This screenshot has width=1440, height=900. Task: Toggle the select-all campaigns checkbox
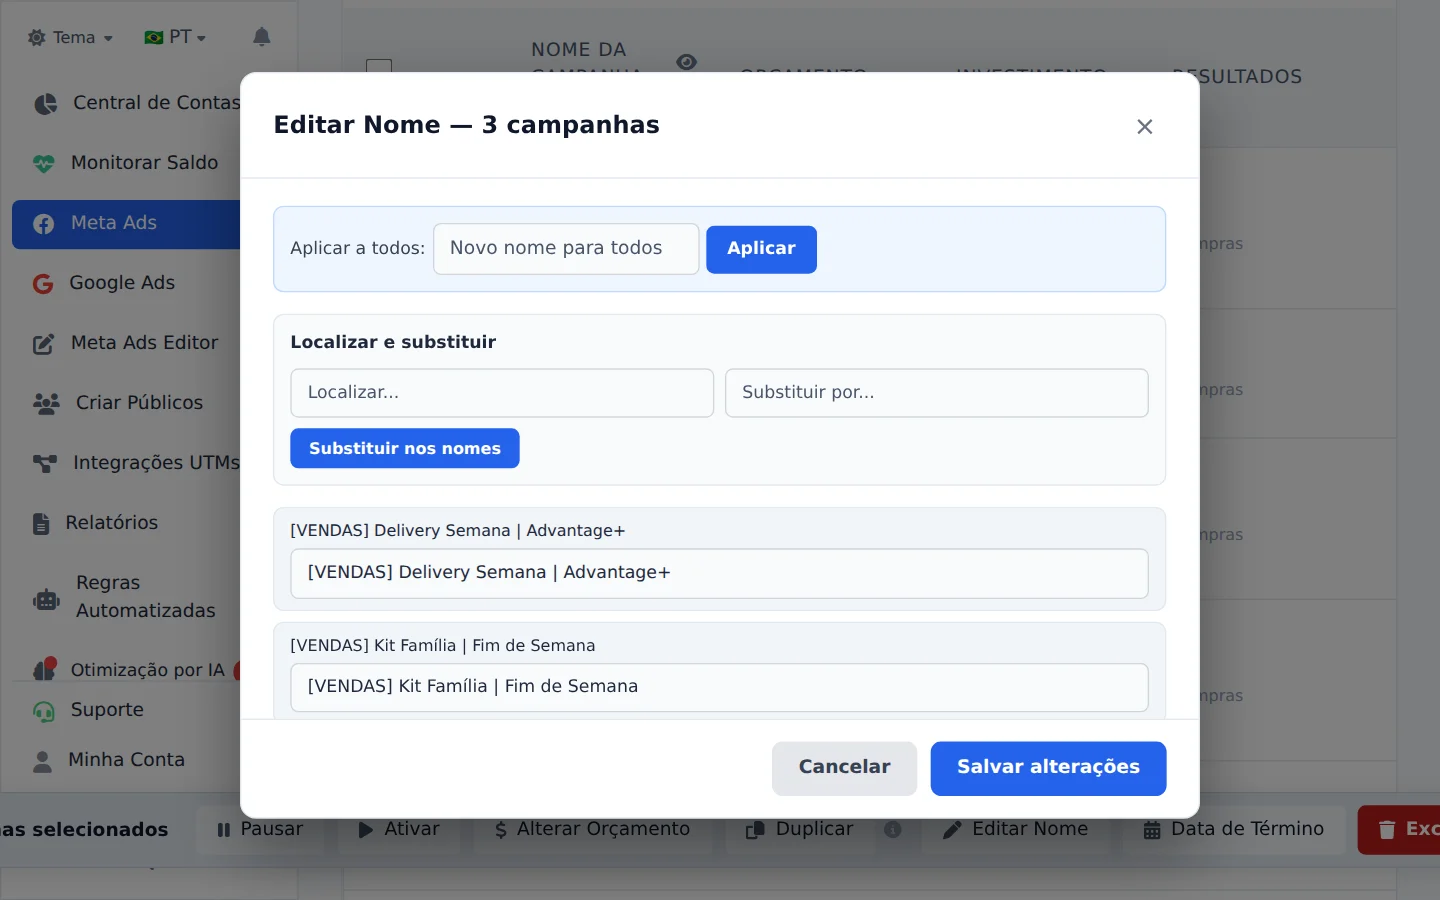[x=379, y=66]
